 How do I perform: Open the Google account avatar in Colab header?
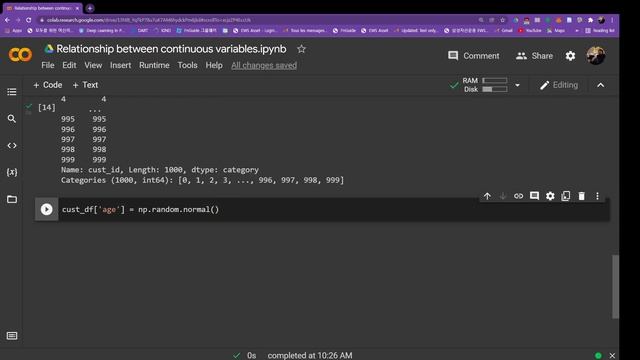596,56
